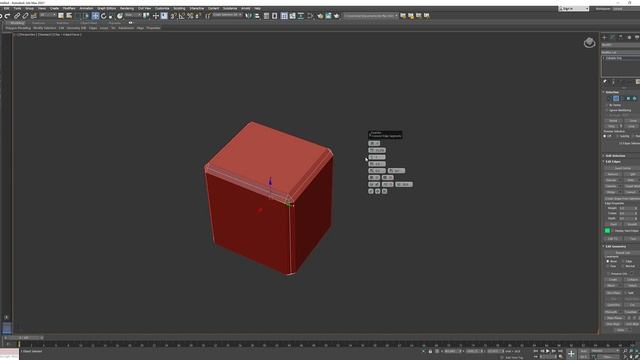Open the named selection sets dropdown
This screenshot has height=360, width=640.
pos(227,15)
